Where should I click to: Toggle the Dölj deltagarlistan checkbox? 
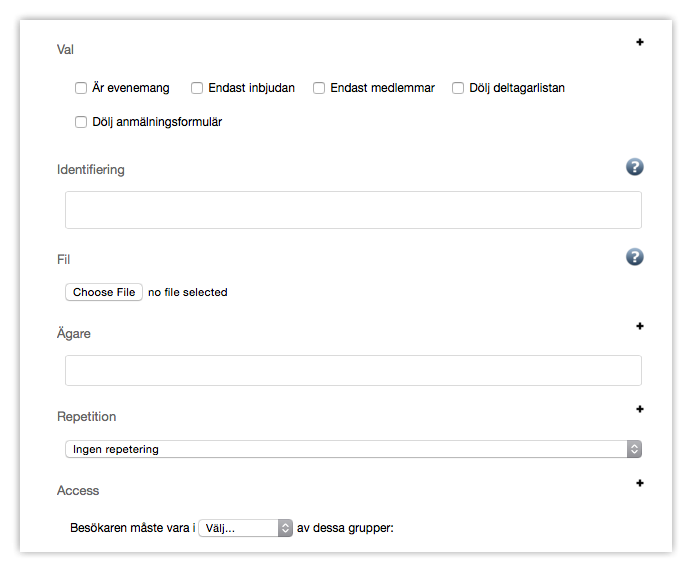tap(458, 88)
